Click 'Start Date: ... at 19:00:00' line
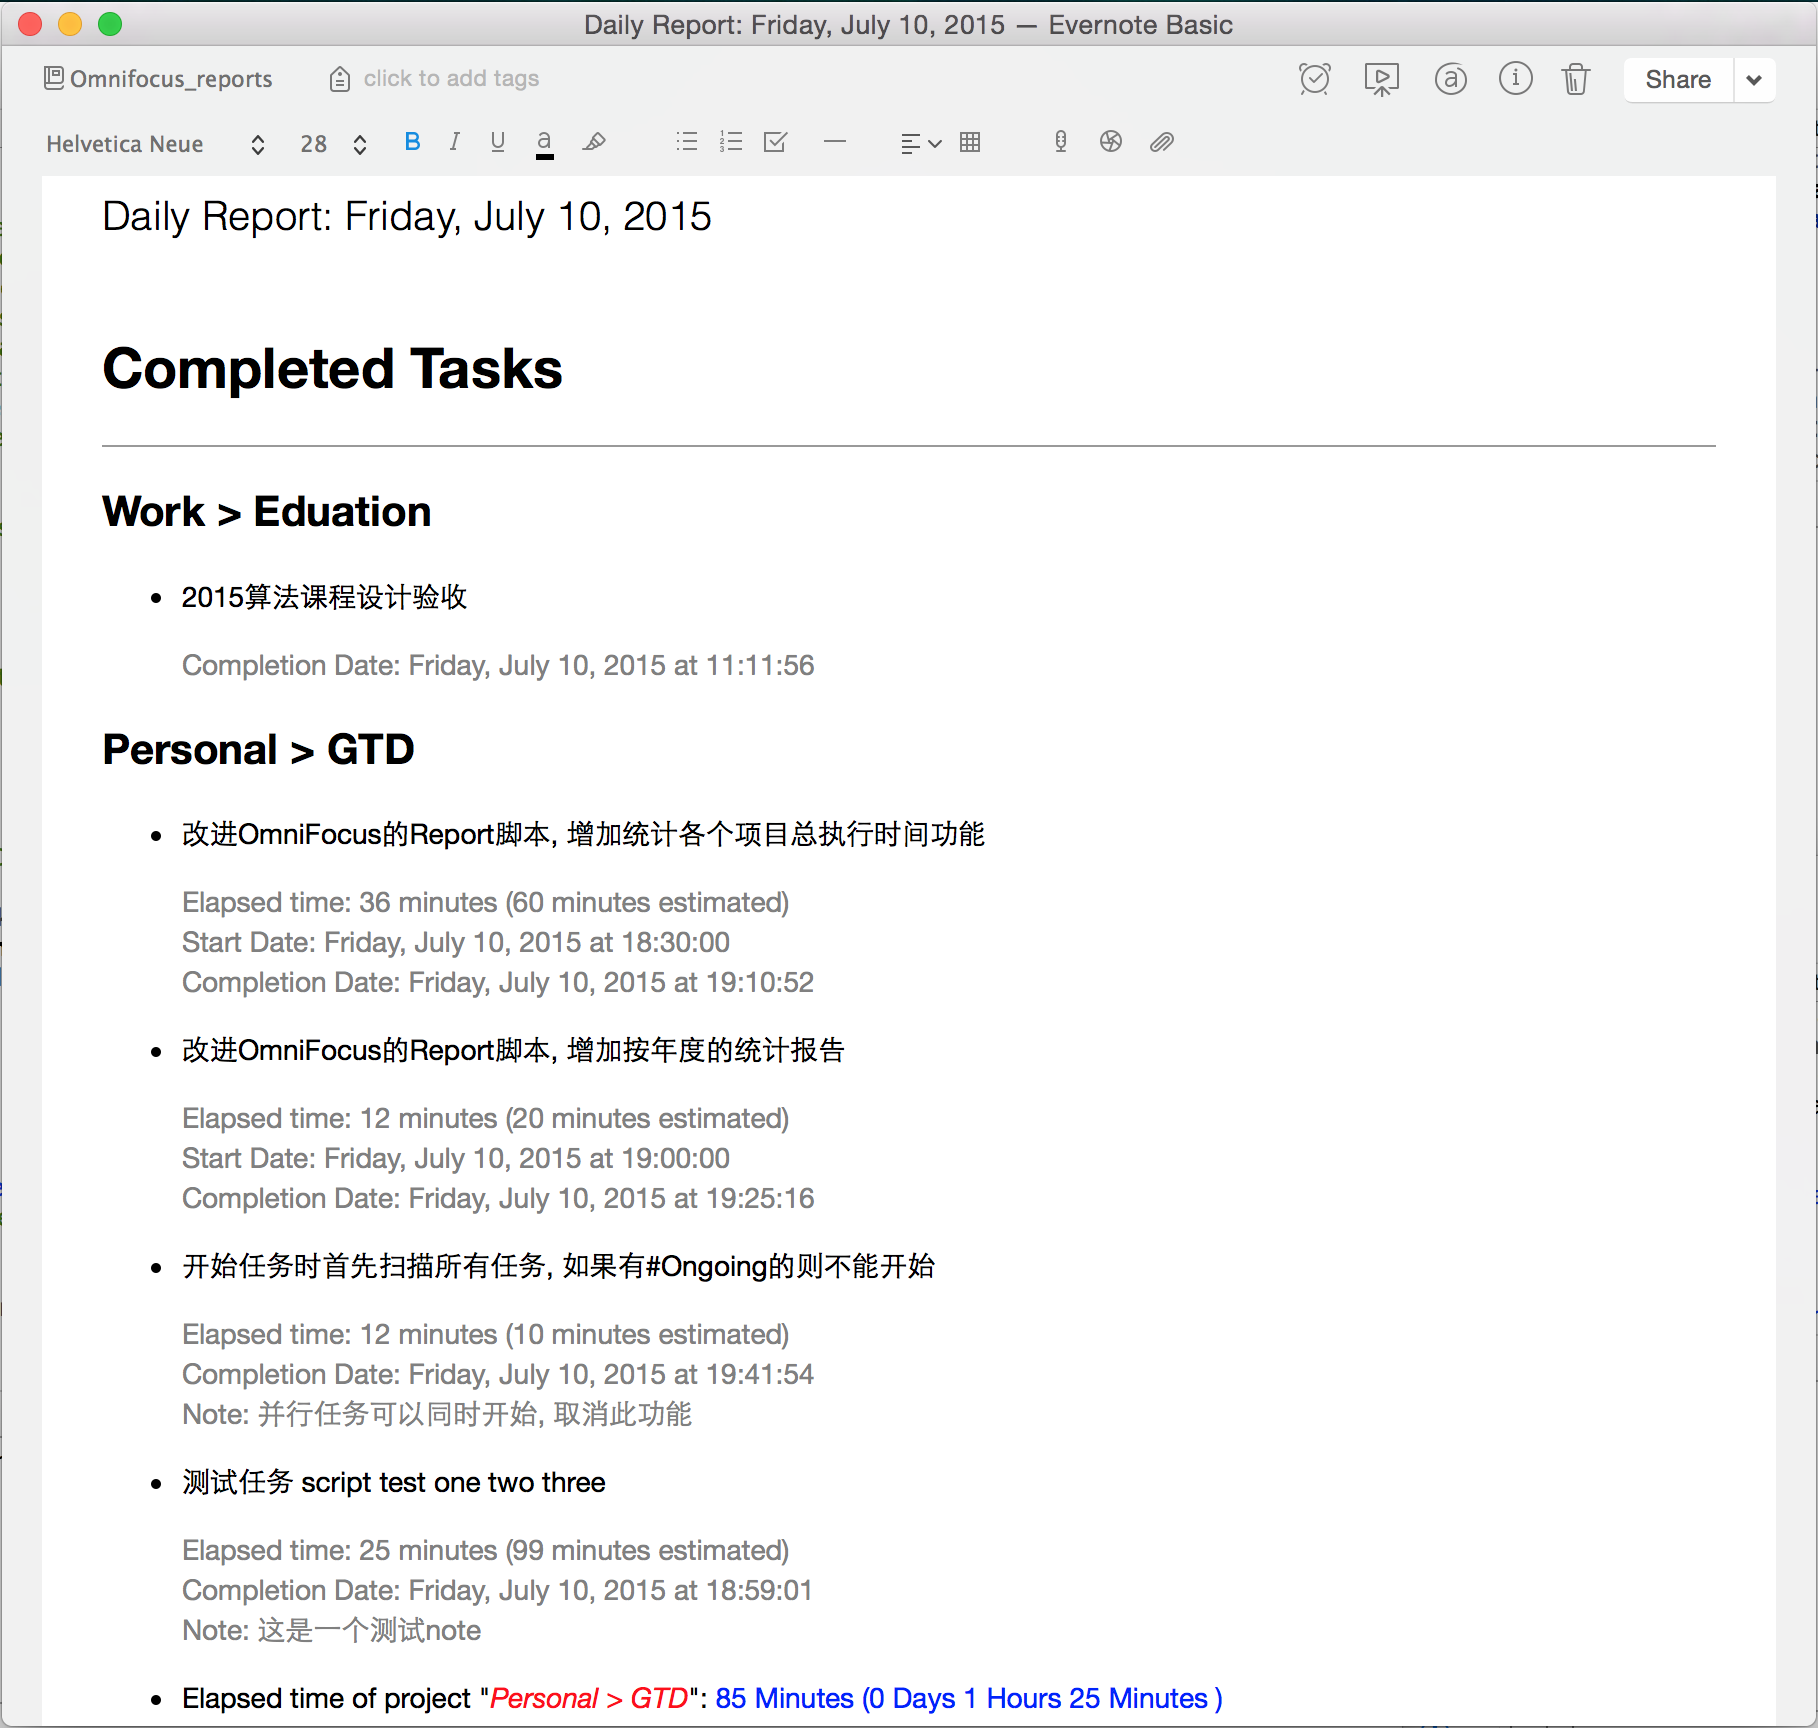 click(x=456, y=1159)
